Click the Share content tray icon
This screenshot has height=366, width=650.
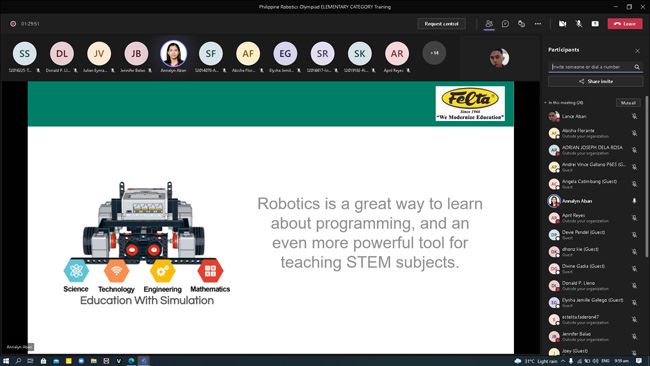click(x=595, y=24)
